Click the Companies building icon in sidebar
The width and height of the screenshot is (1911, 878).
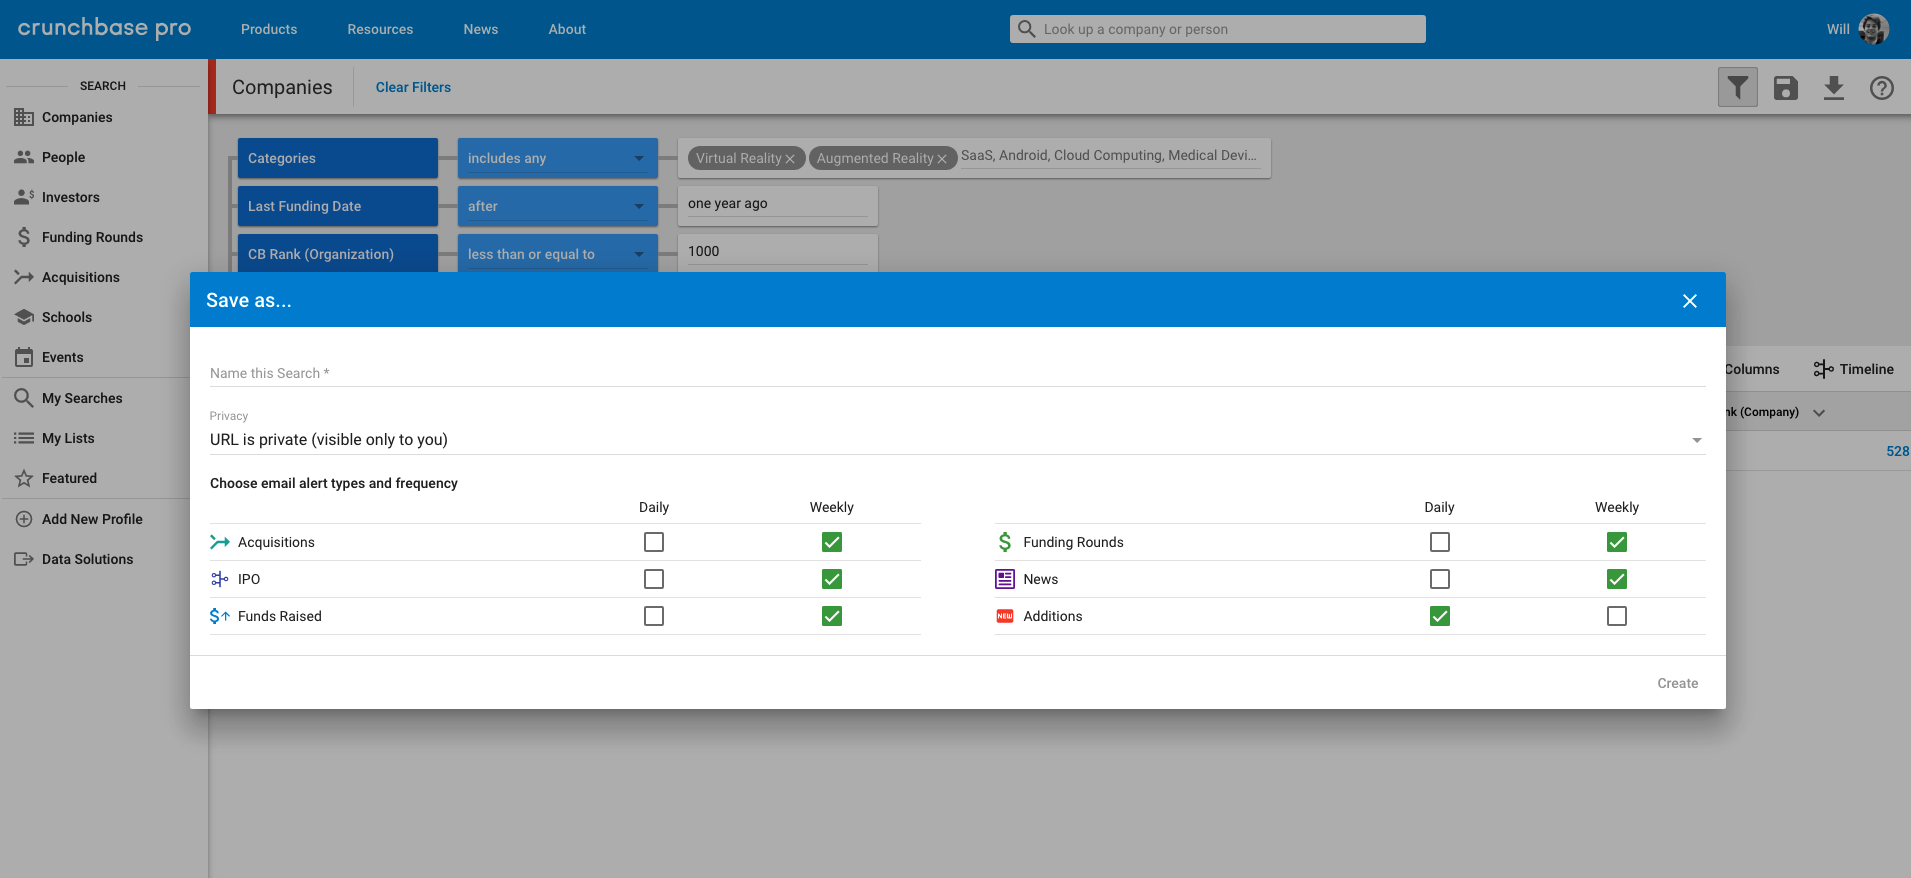(24, 117)
